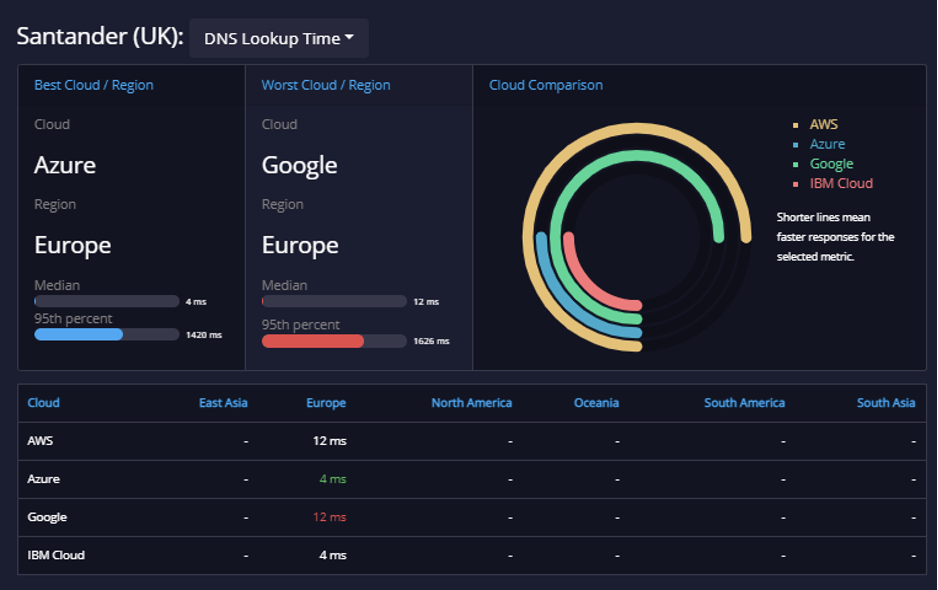This screenshot has width=938, height=590.
Task: Click the Google worst cloud name
Action: point(300,166)
